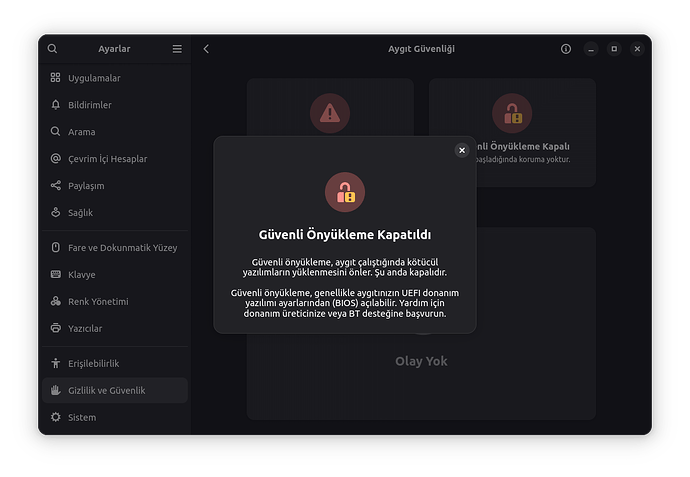Go to Çevrim İçi Hesaplar
This screenshot has height=477, width=690.
[107, 159]
